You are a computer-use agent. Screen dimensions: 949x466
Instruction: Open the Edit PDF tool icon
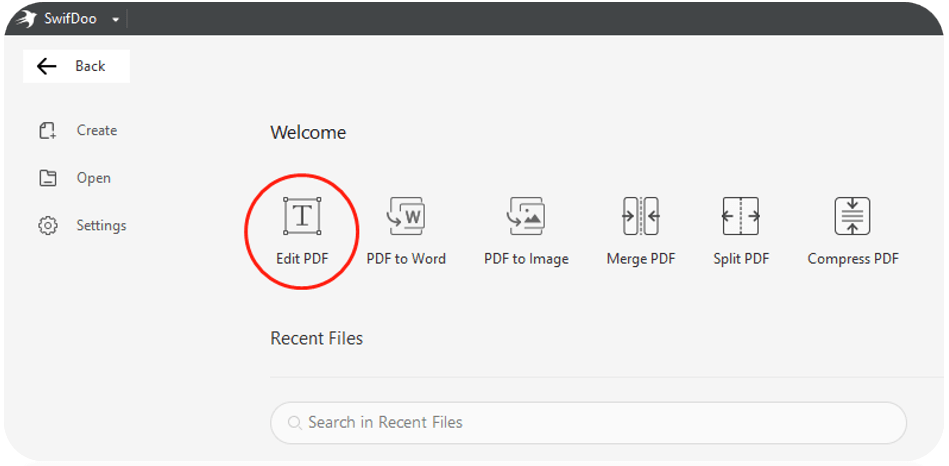point(302,216)
